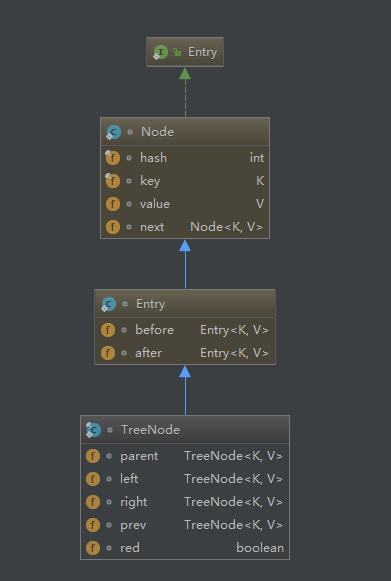Select the after field name
The height and width of the screenshot is (581, 391).
pyautogui.click(x=149, y=353)
